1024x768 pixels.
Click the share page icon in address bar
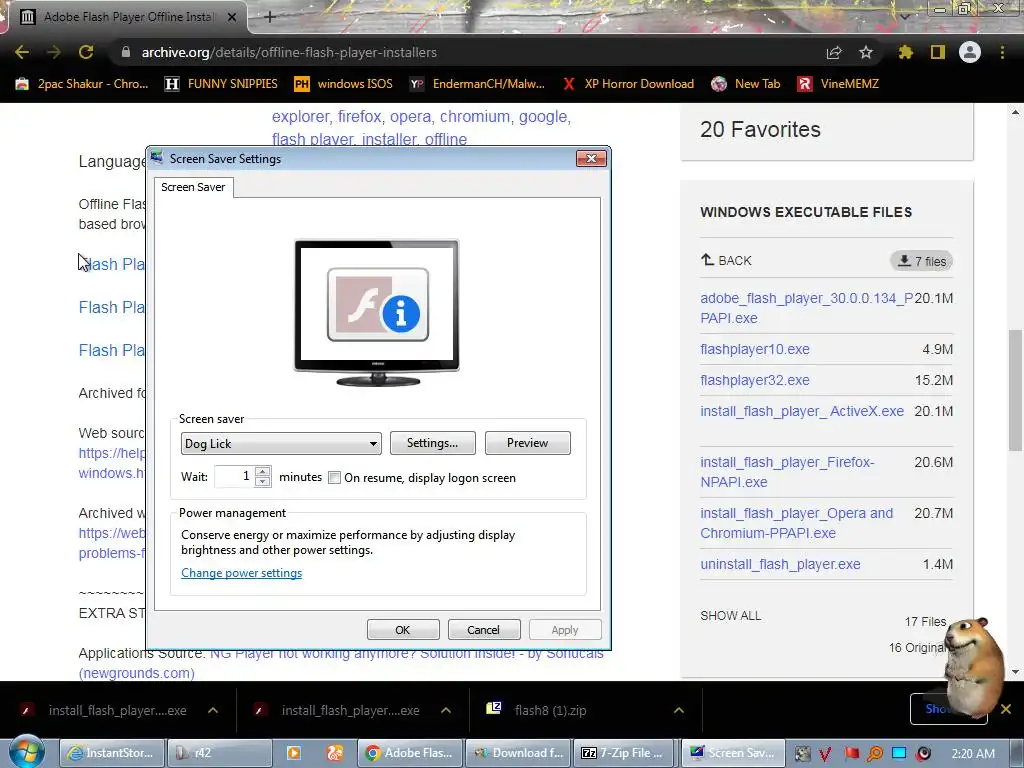834,52
